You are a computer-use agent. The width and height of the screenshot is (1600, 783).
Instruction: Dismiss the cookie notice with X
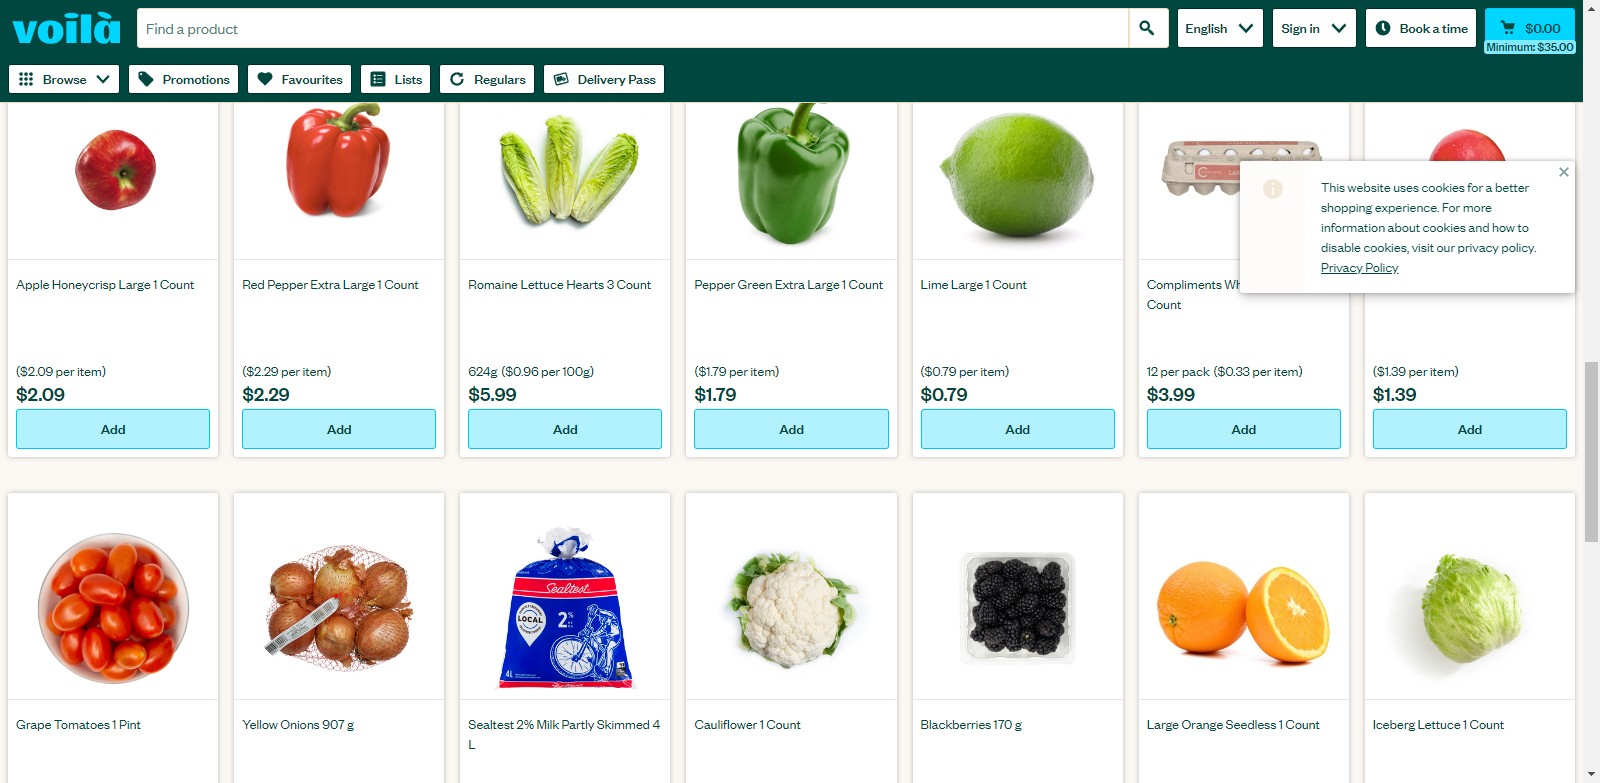click(1564, 172)
